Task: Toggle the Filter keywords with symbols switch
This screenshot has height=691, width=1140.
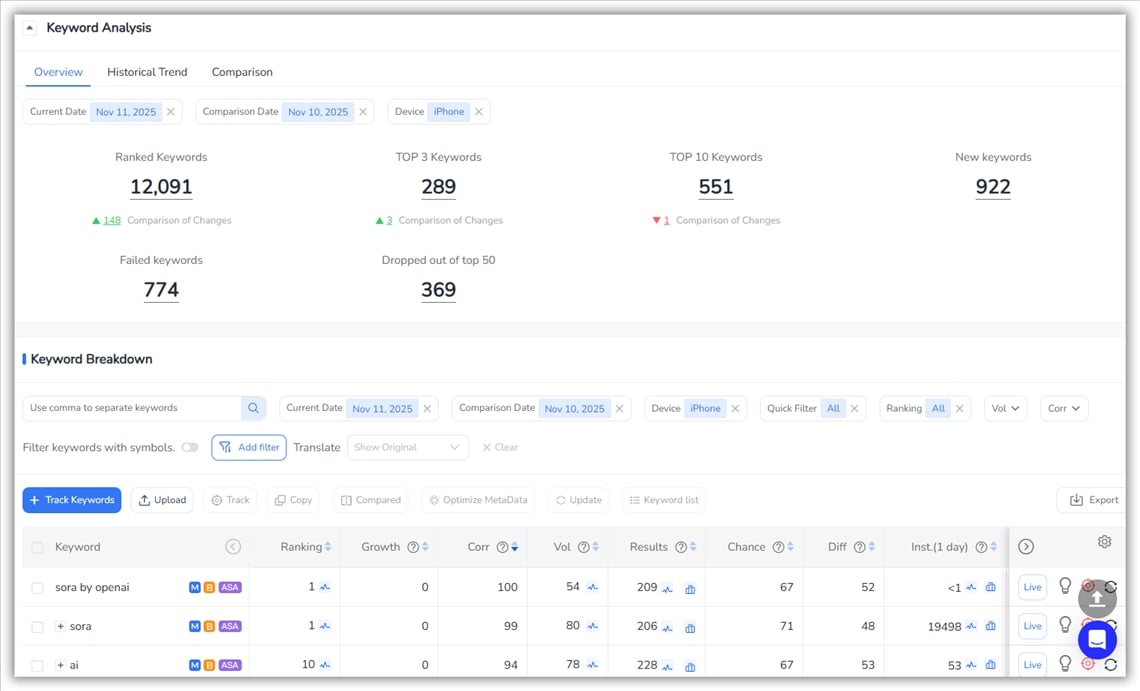Action: [189, 447]
